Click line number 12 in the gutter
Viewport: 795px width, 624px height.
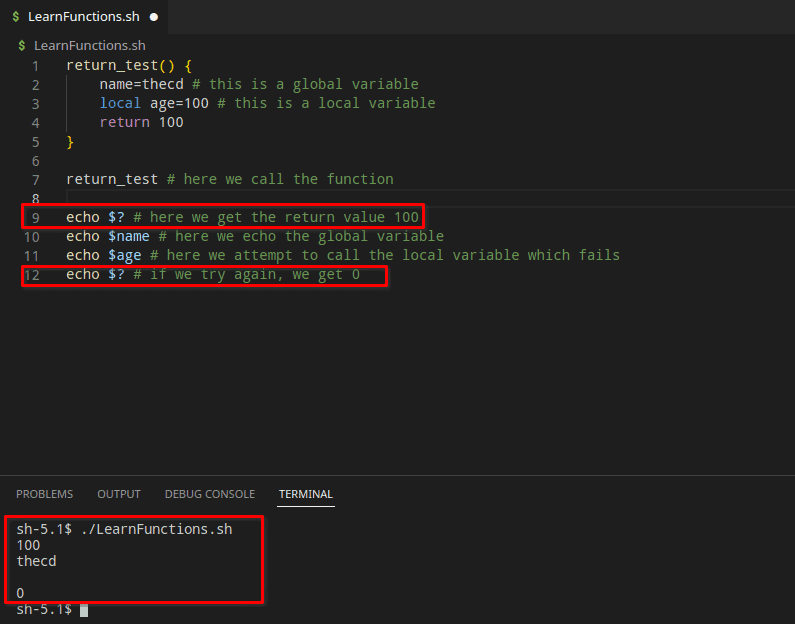click(31, 275)
